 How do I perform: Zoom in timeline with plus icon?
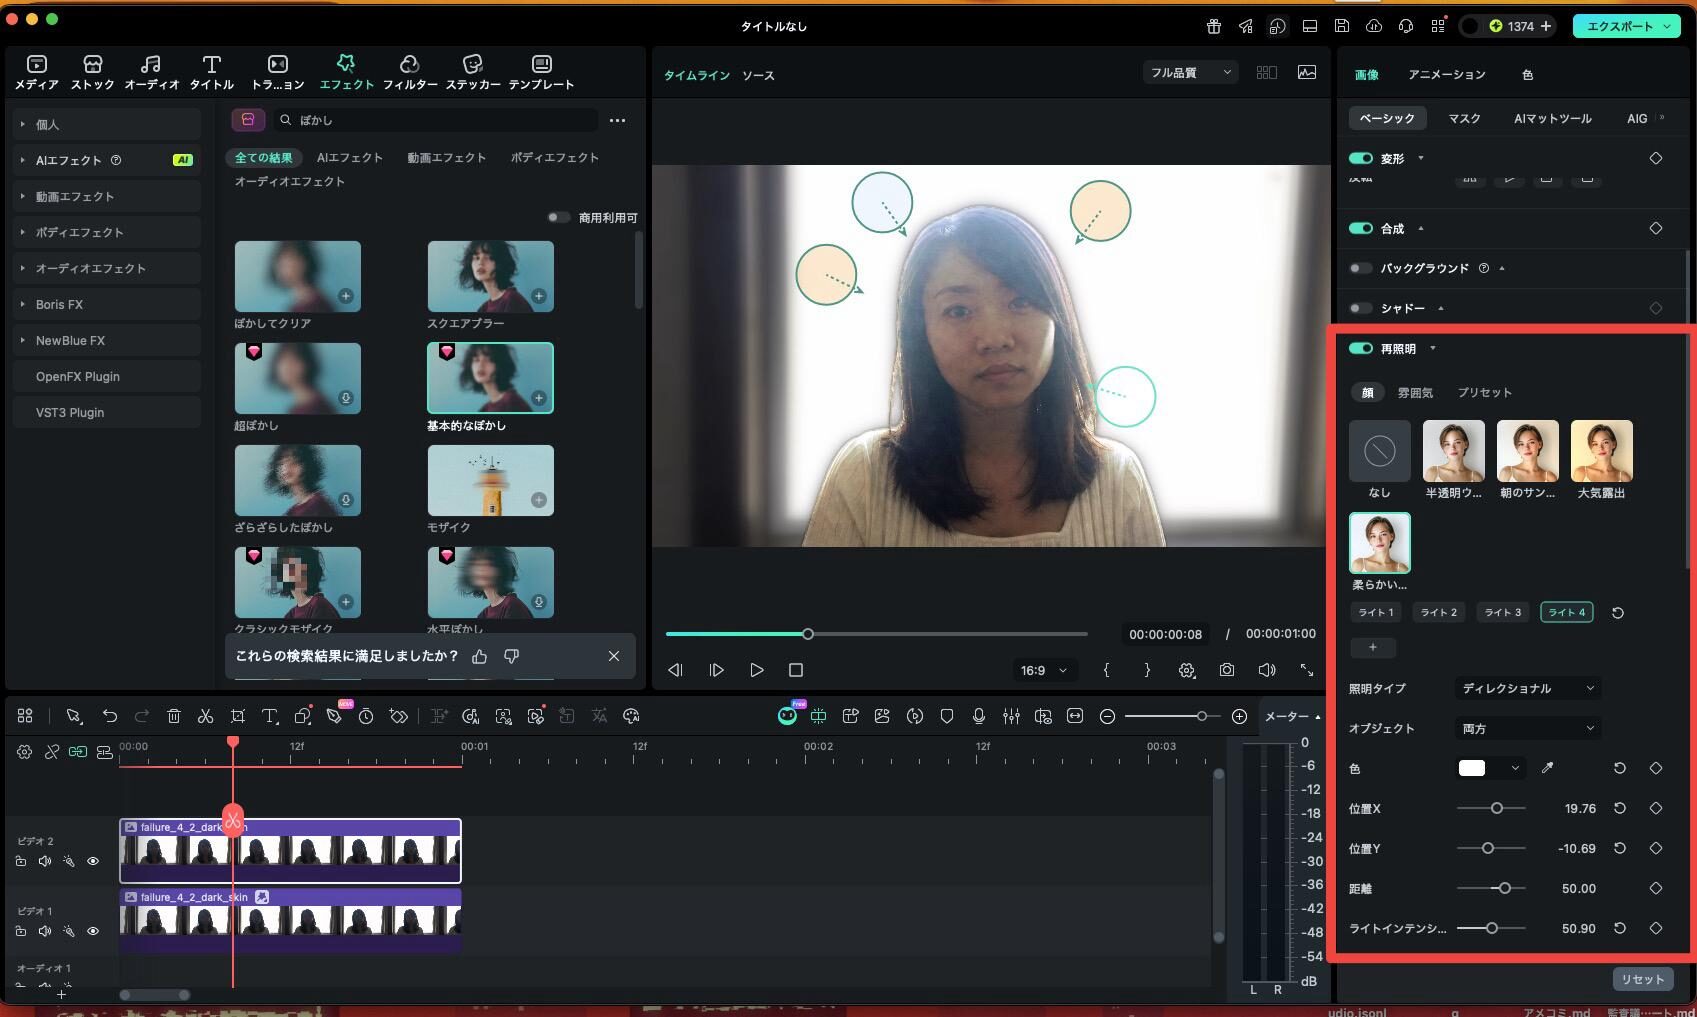pyautogui.click(x=1239, y=716)
